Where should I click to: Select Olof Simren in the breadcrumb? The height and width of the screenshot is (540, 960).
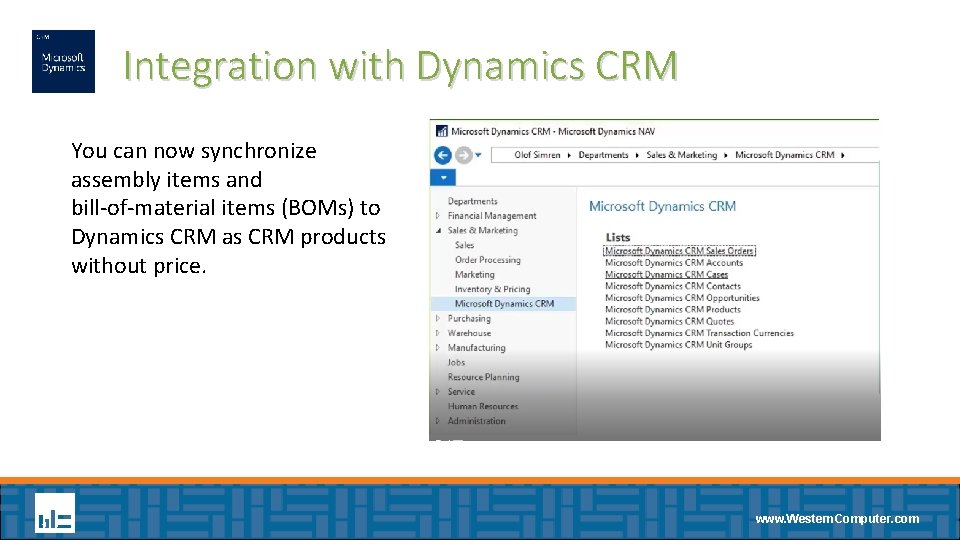click(537, 155)
